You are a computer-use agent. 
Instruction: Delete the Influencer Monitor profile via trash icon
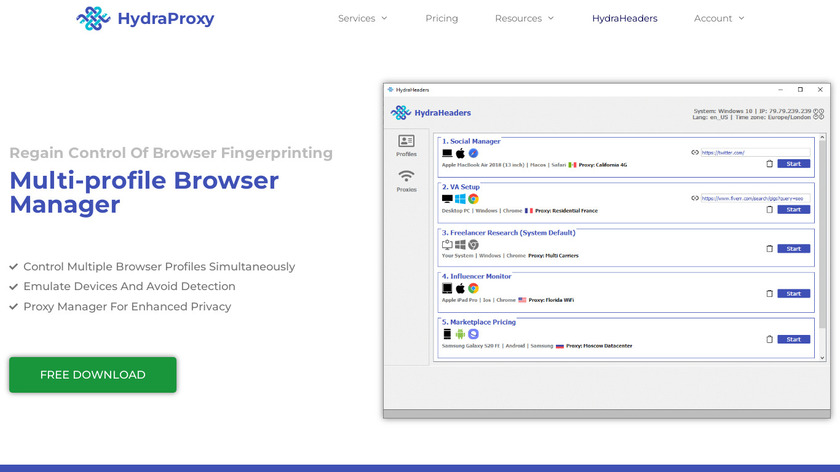point(769,294)
